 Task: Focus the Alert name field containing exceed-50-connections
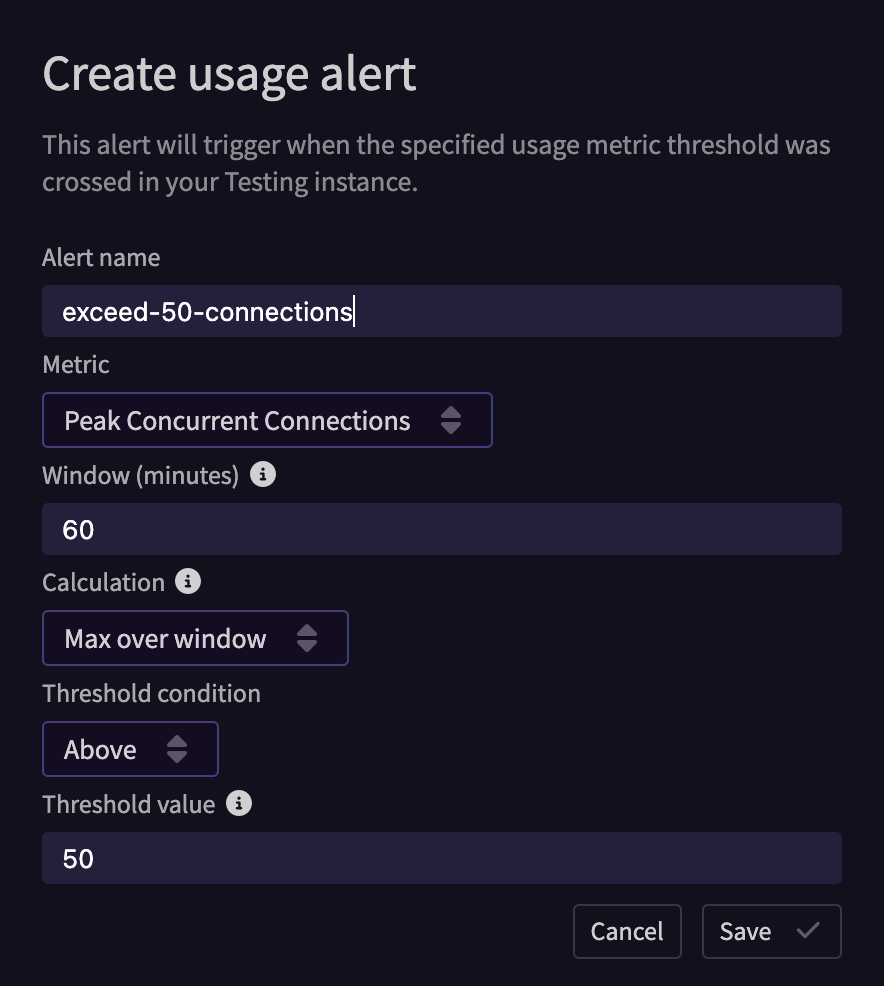pos(442,311)
